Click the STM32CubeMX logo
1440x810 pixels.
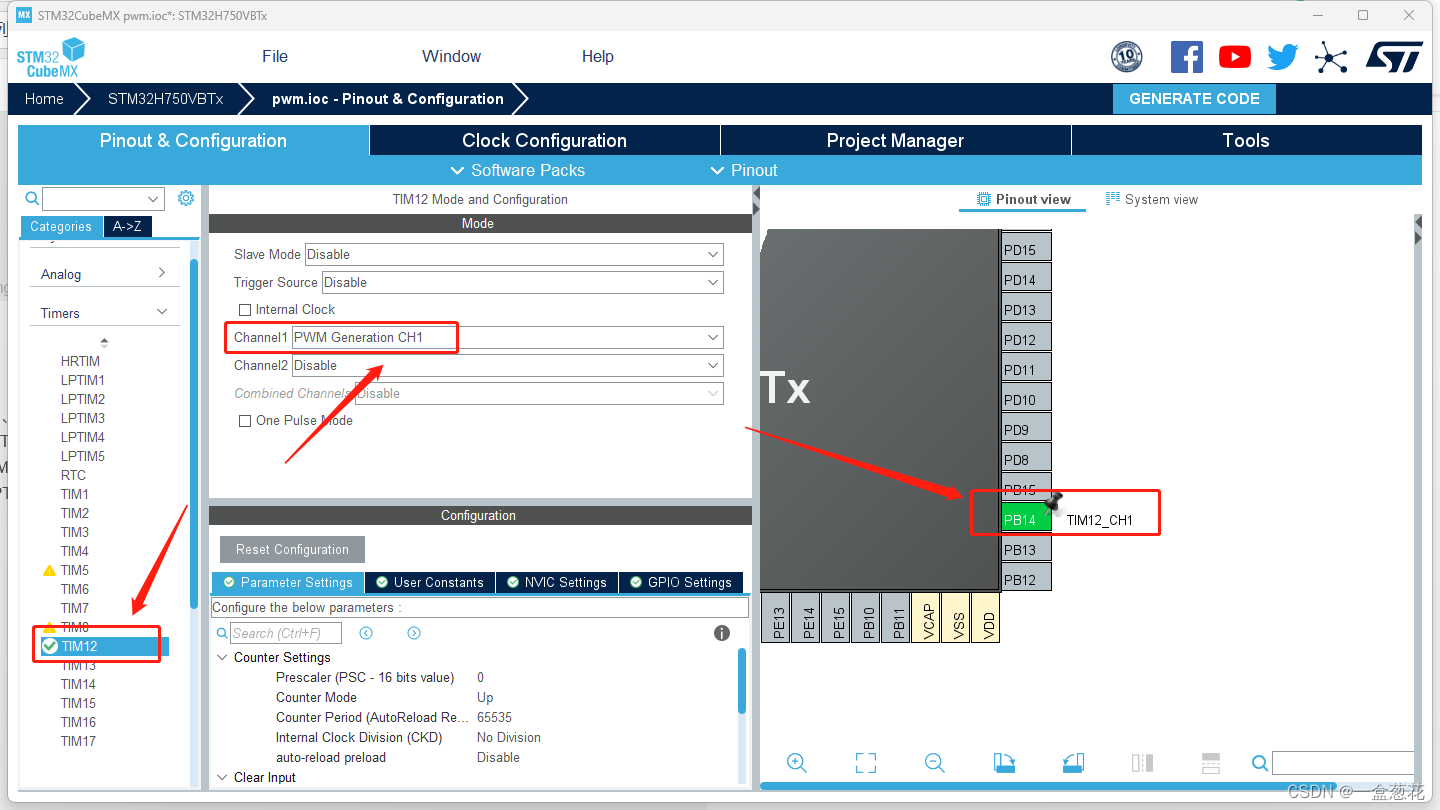point(51,58)
